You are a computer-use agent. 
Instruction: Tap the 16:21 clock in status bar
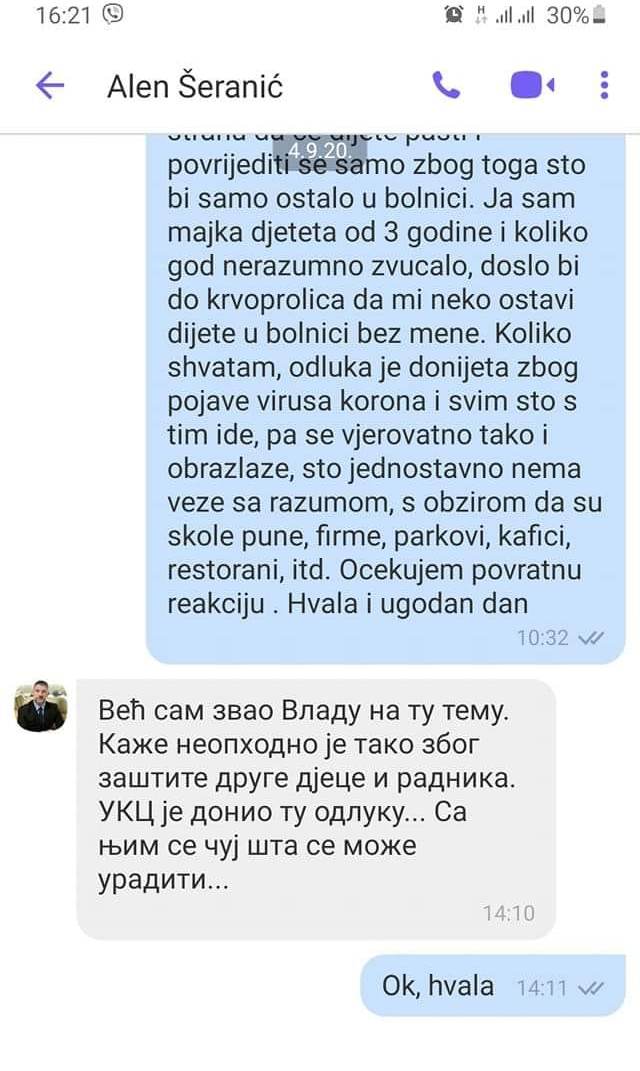(x=63, y=15)
